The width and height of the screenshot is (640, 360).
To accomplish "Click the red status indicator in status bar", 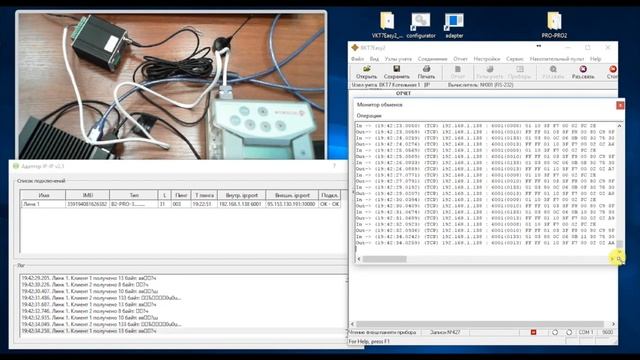I will tap(533, 332).
